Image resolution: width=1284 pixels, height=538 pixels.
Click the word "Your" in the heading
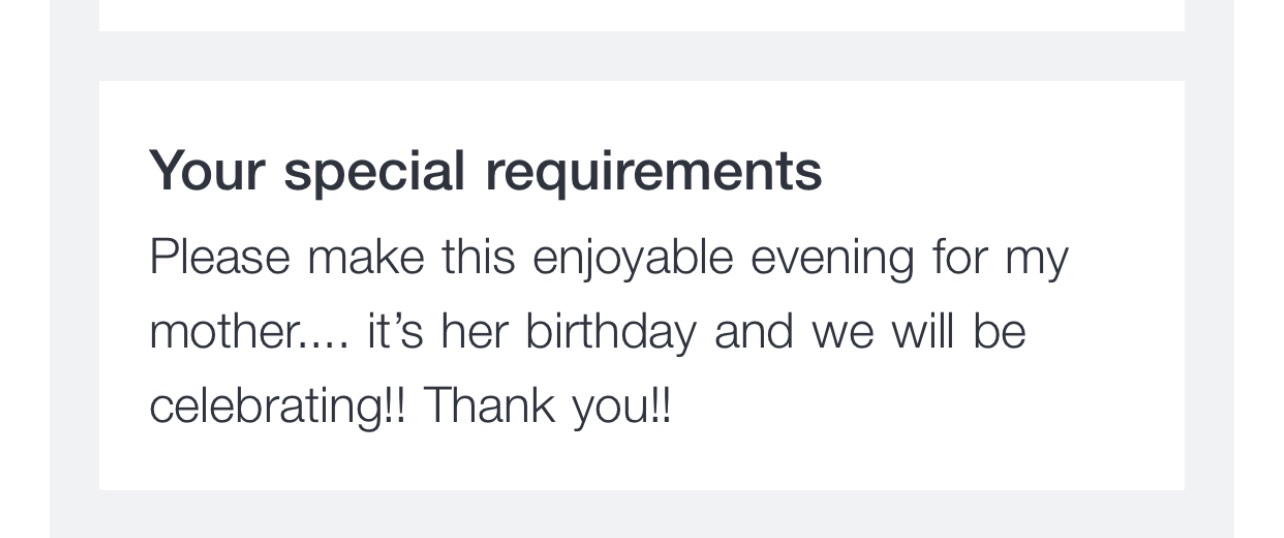(207, 171)
